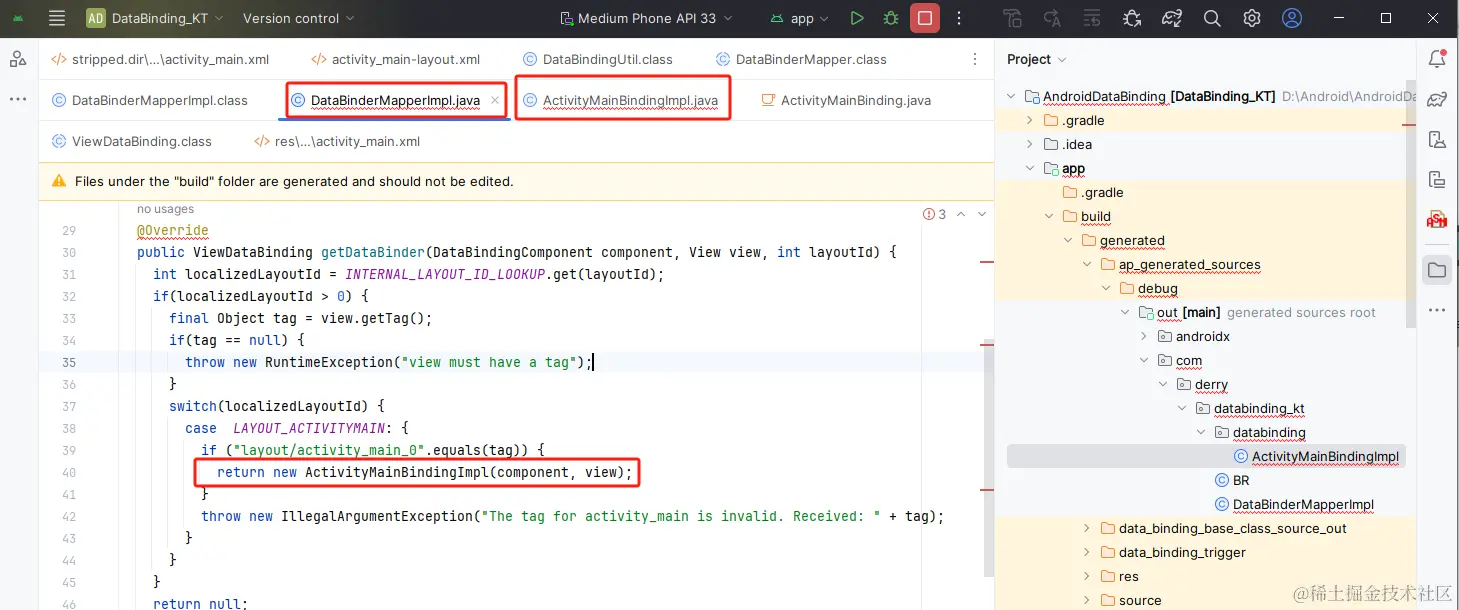Screen dimensions: 1459x610
Task: Open the DataBinderMapperImpl.class tab
Action: (x=149, y=100)
